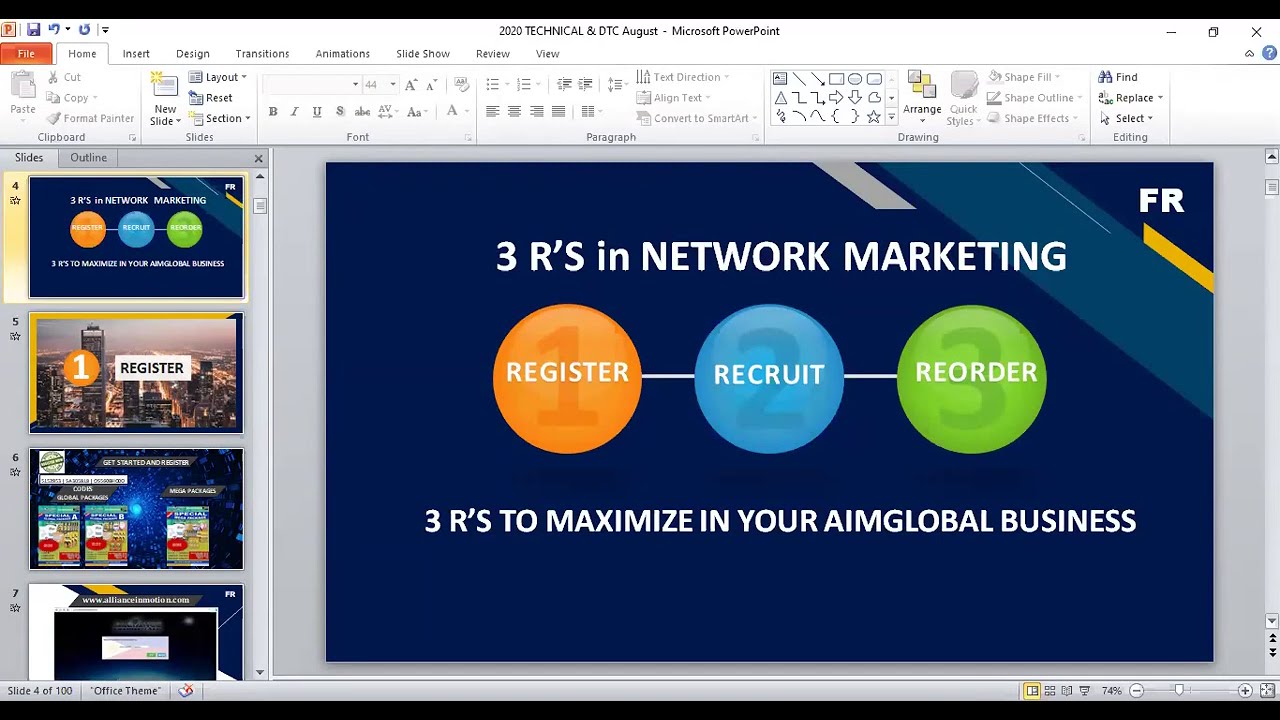Screen dimensions: 1280x720
Task: Toggle Underline formatting
Action: tap(317, 112)
